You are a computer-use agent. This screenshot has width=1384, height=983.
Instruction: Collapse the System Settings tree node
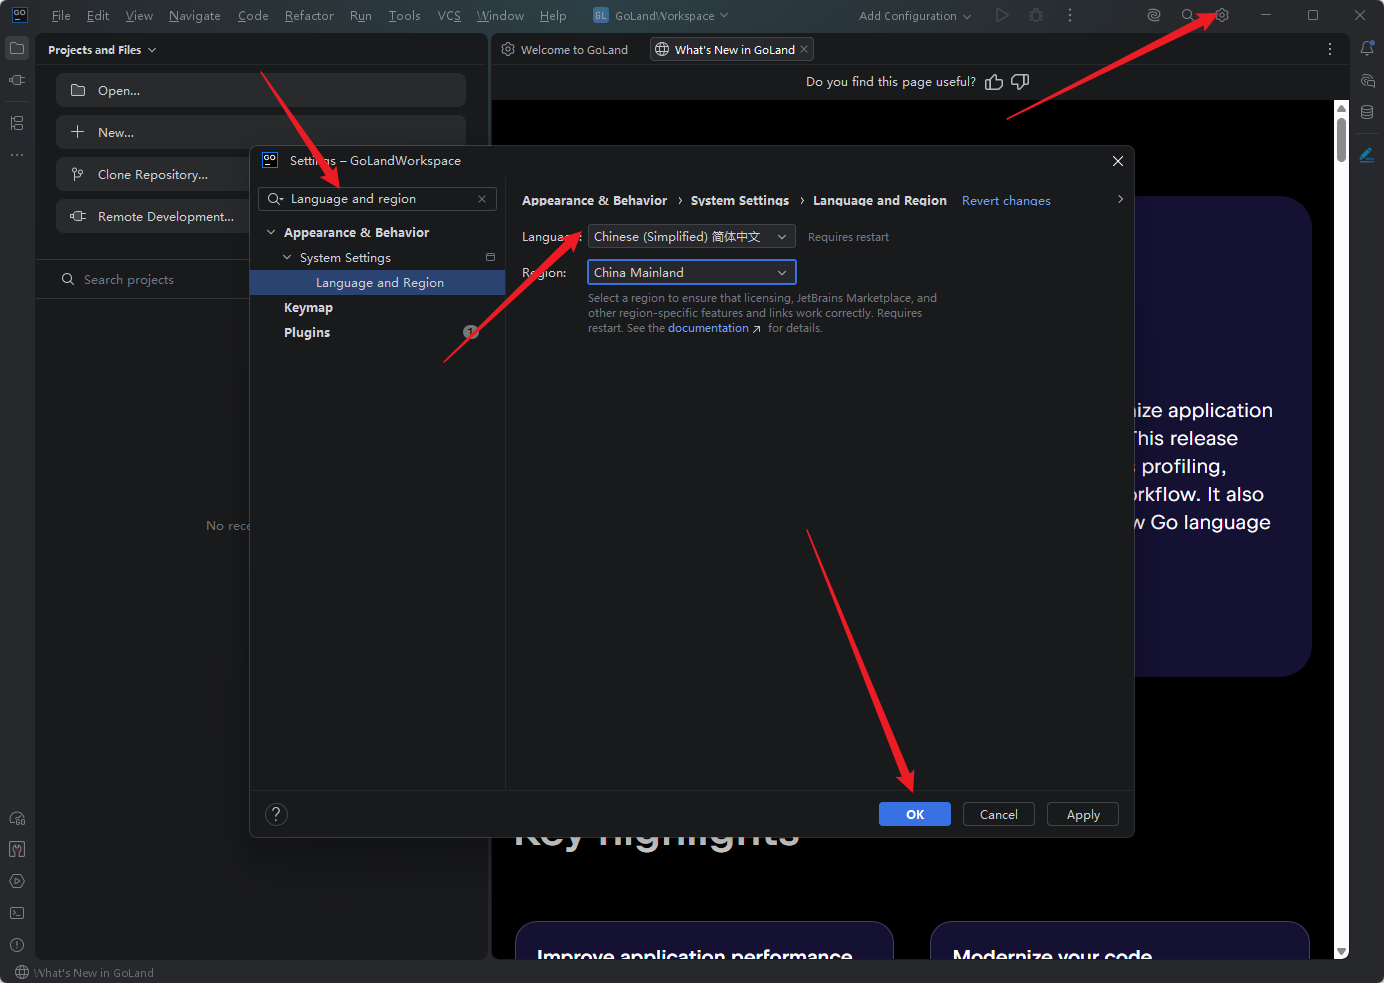287,257
